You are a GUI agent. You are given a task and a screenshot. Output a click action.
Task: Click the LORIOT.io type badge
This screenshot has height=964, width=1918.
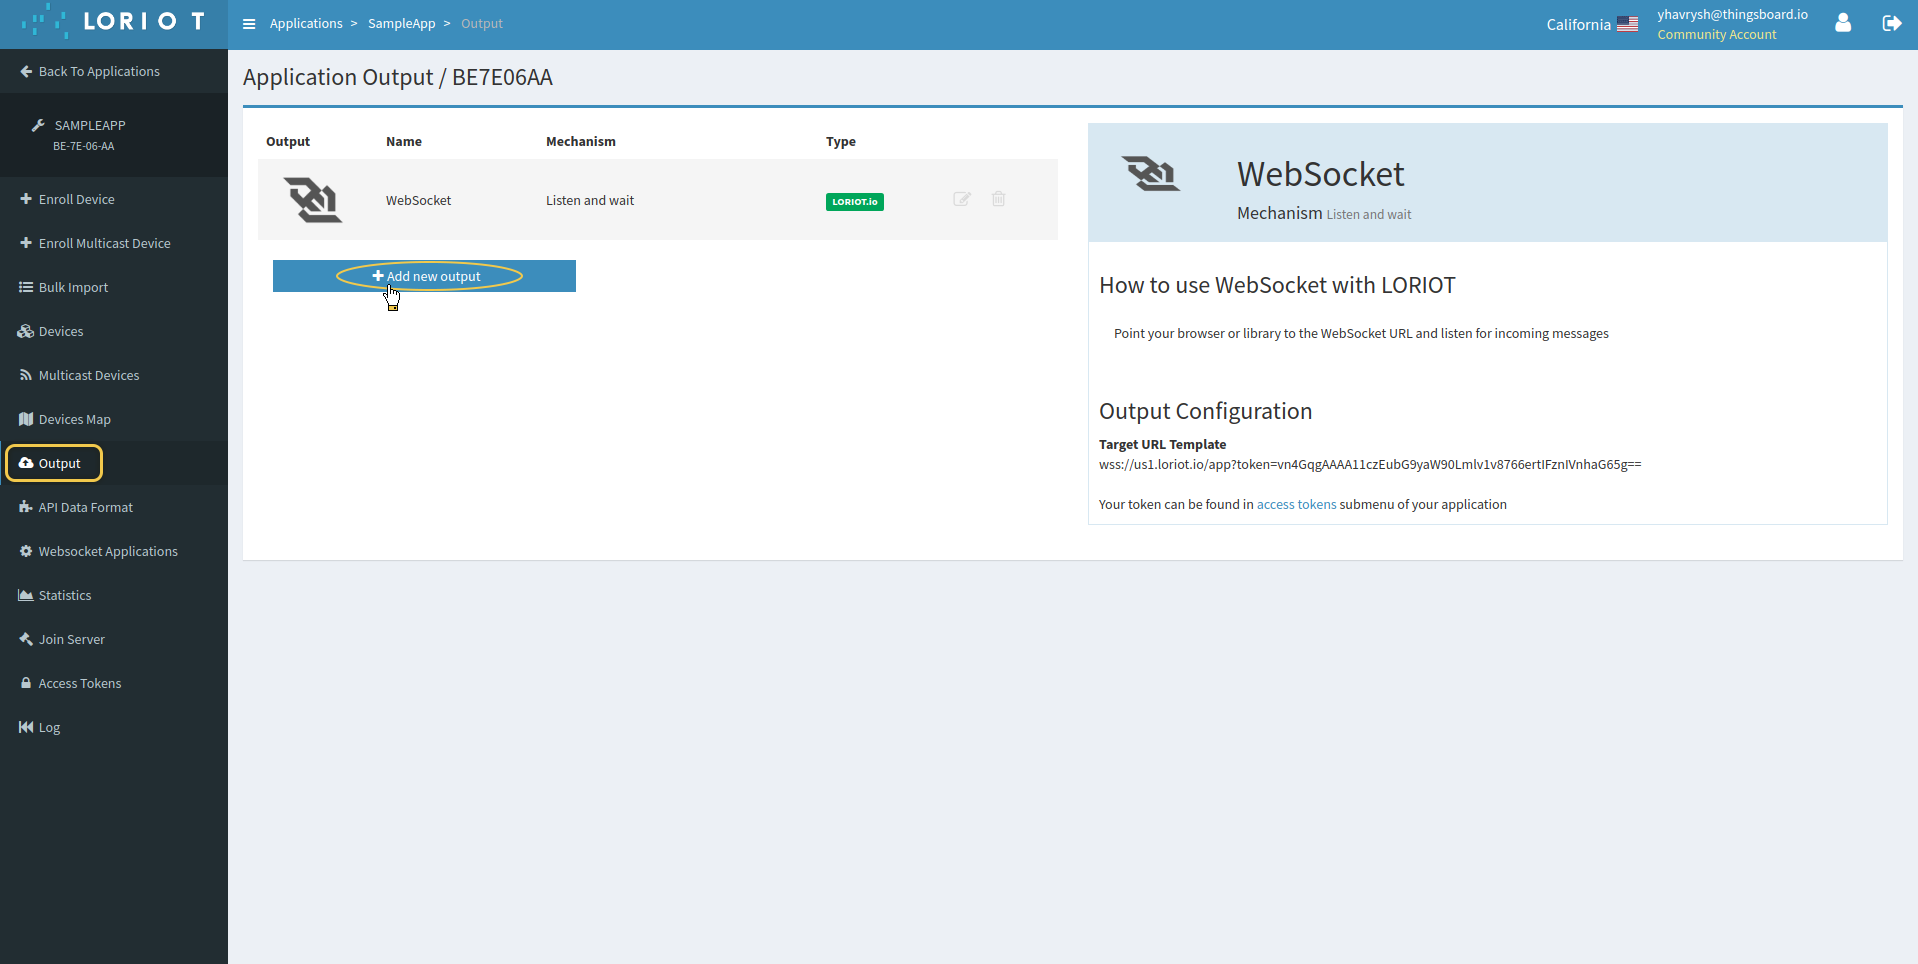click(x=854, y=201)
